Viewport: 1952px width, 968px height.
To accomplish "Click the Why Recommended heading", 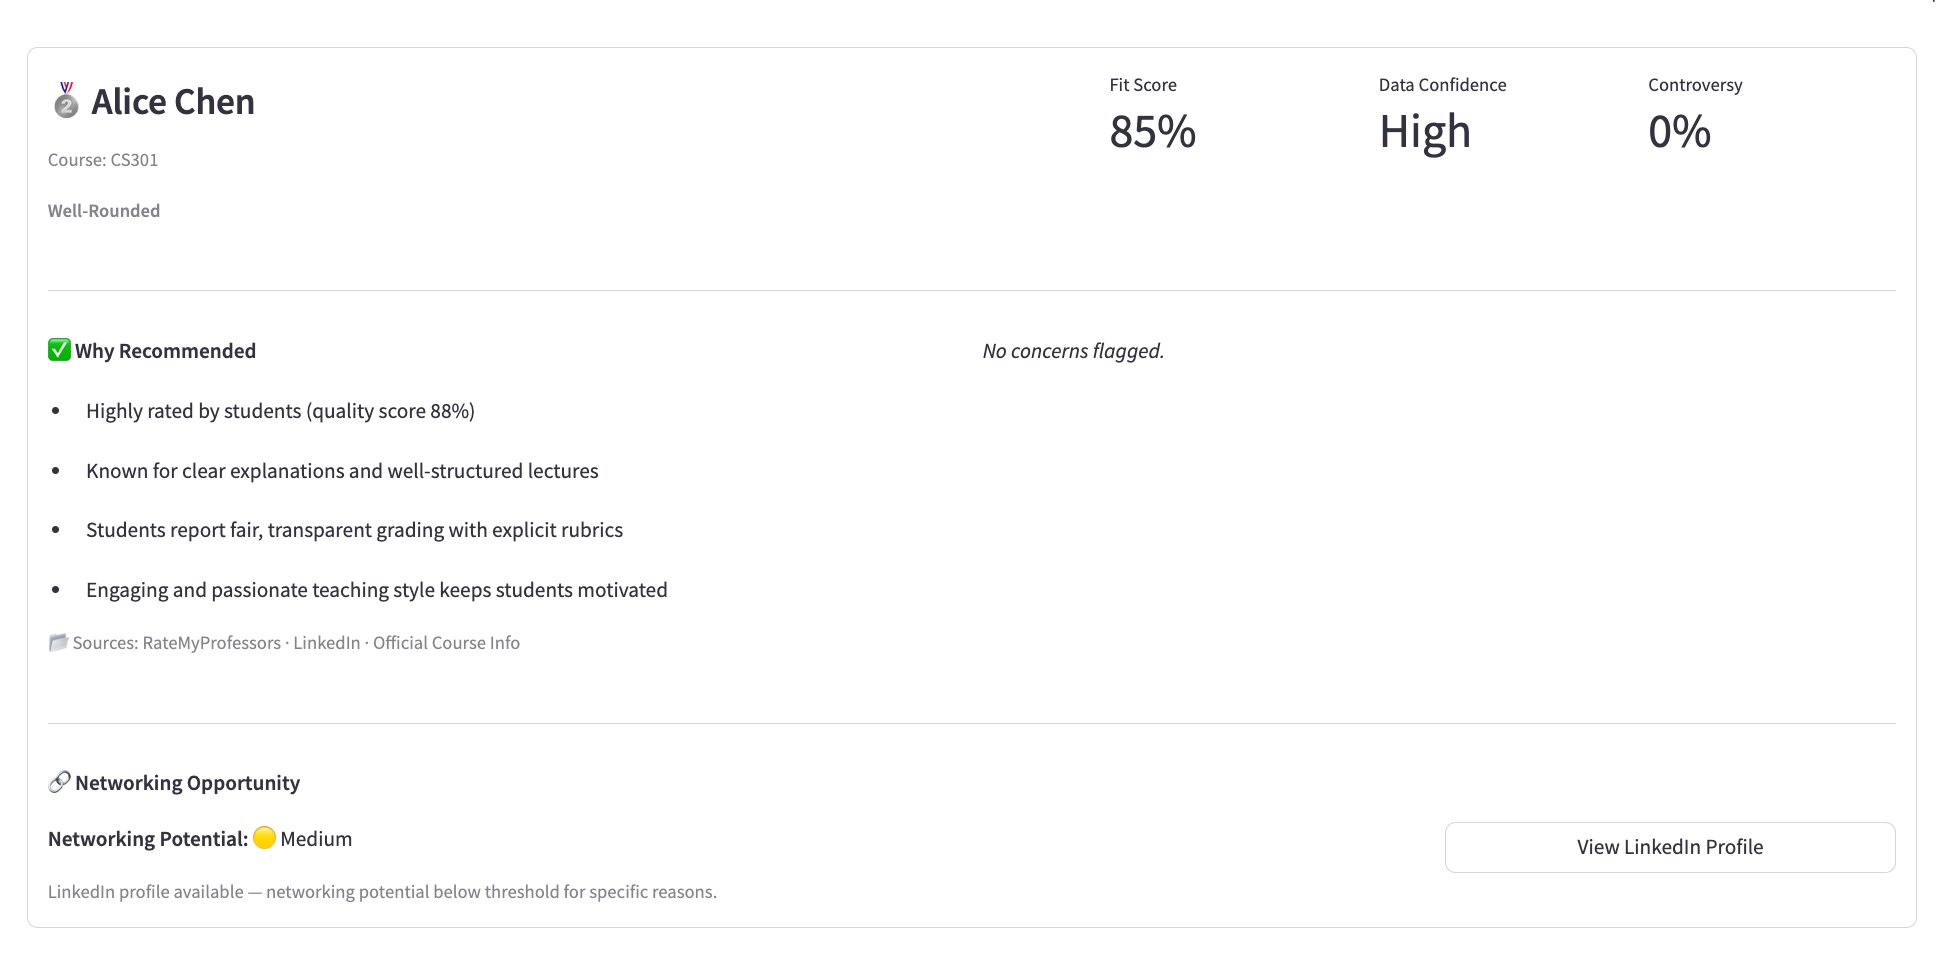I will coord(165,351).
